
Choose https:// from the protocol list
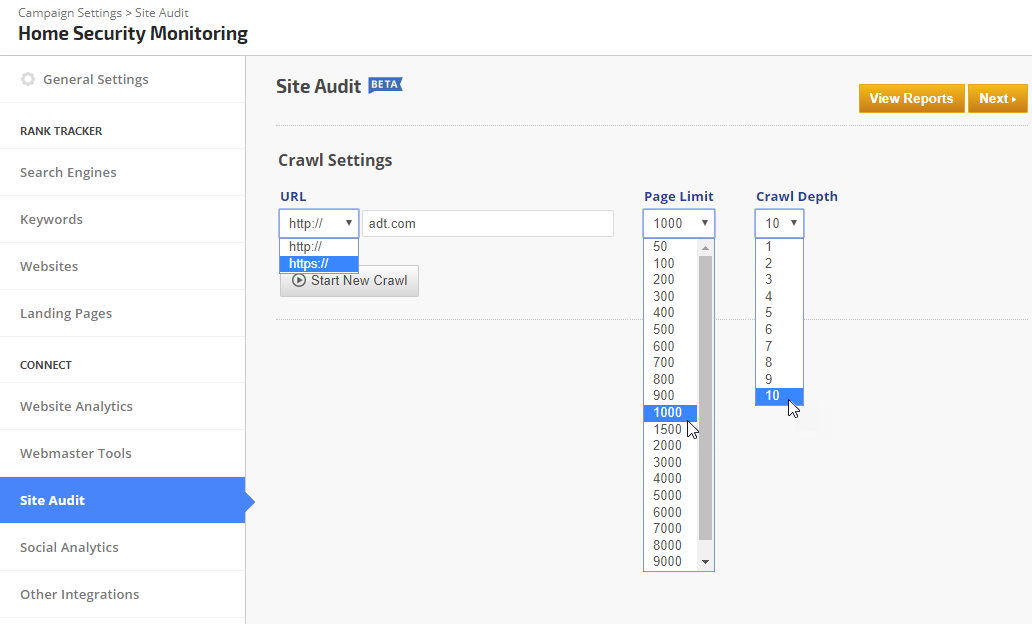(318, 264)
